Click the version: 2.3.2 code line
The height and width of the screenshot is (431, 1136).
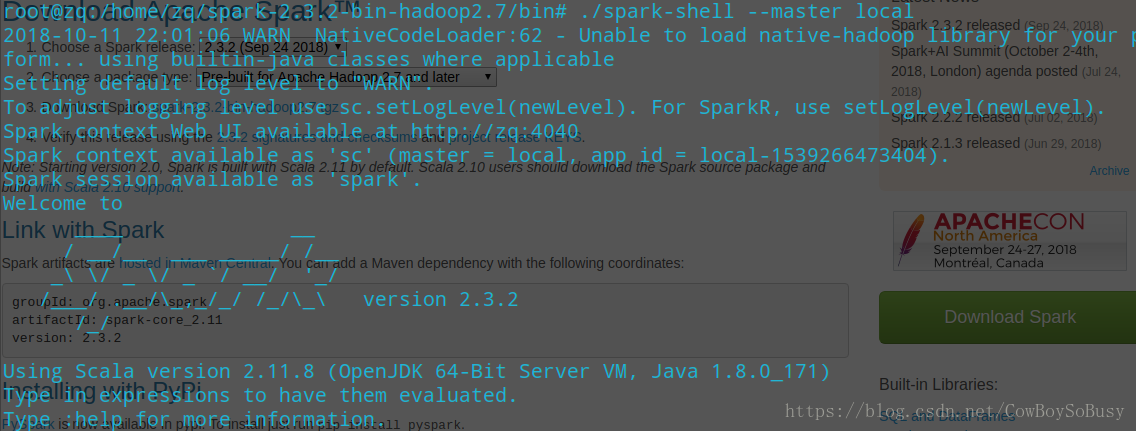[x=67, y=338]
